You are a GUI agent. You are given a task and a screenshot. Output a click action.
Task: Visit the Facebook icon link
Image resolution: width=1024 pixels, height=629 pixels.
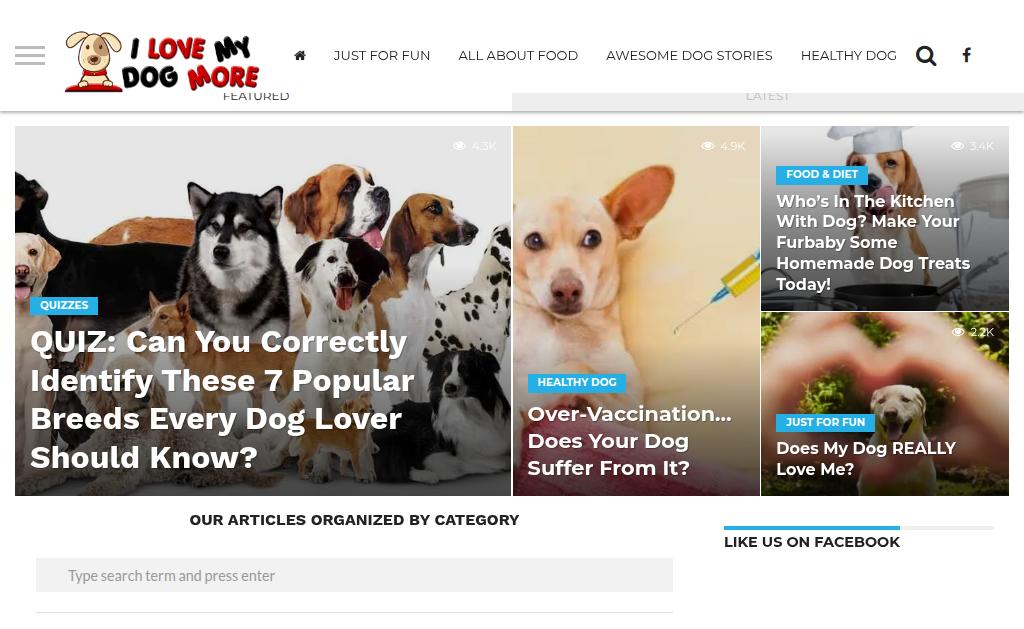(967, 55)
